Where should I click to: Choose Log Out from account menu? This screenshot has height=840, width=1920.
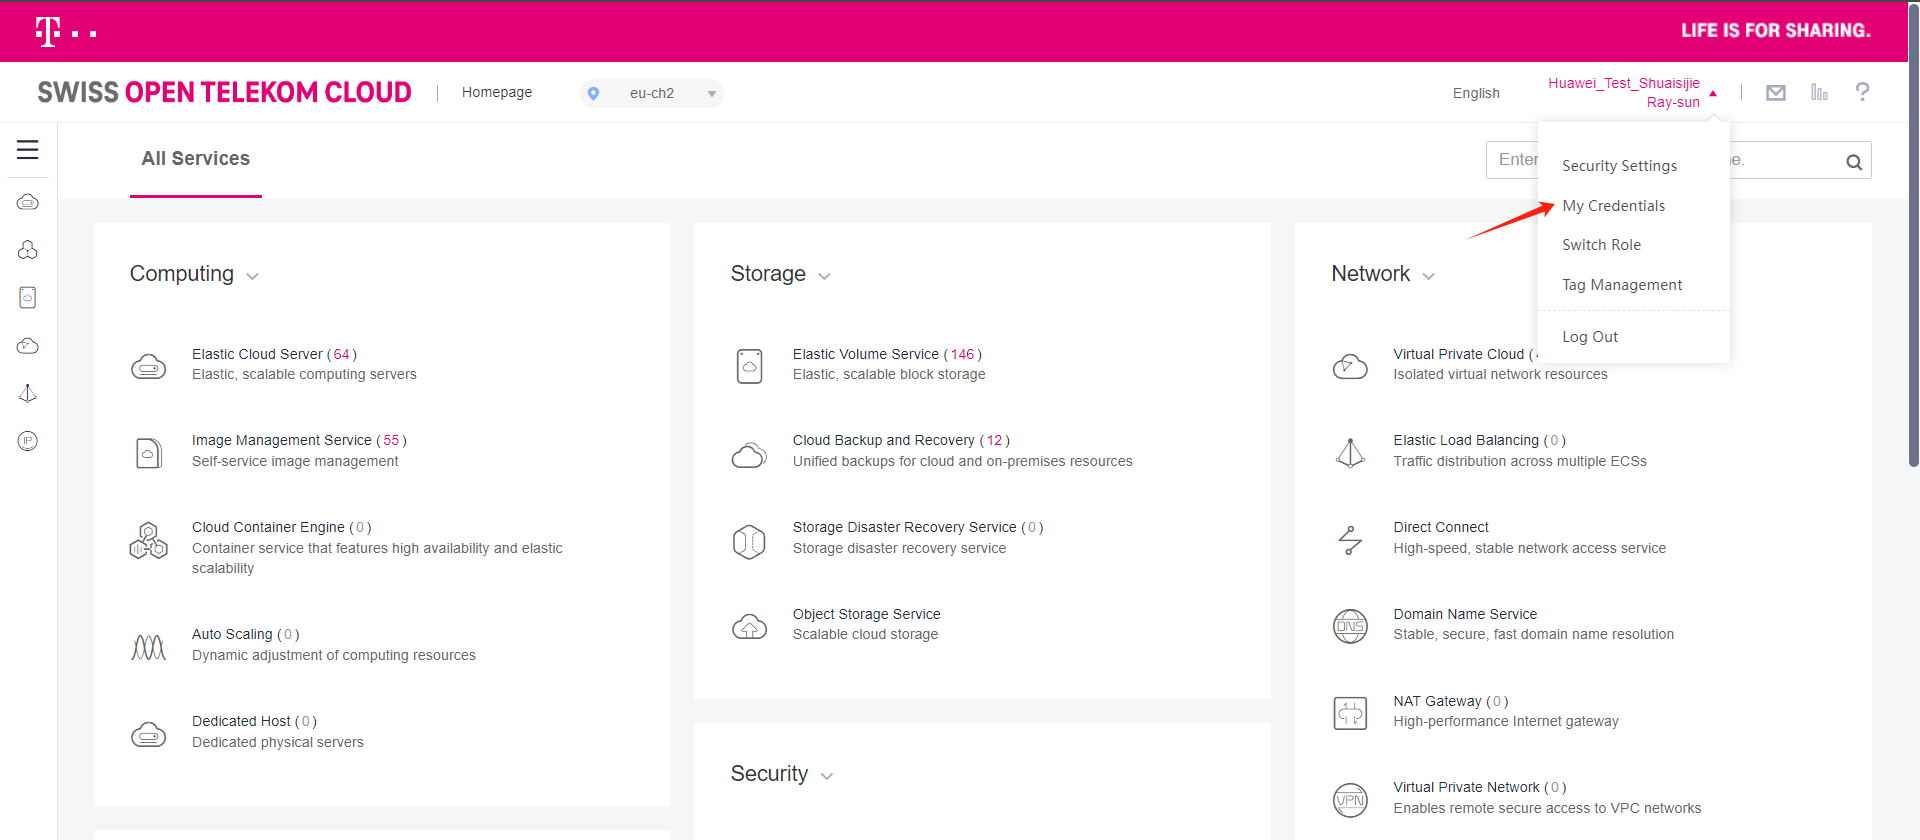(1590, 337)
